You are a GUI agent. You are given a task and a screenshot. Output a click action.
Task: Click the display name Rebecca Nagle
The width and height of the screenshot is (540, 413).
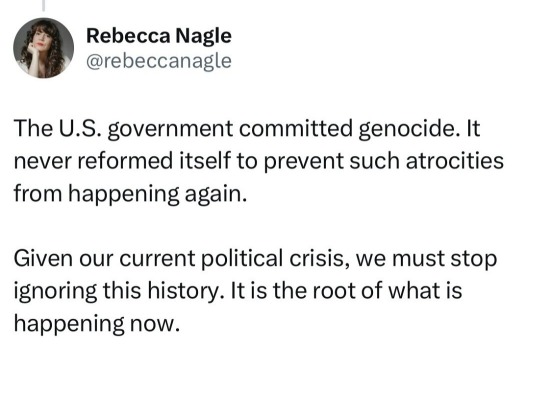159,36
